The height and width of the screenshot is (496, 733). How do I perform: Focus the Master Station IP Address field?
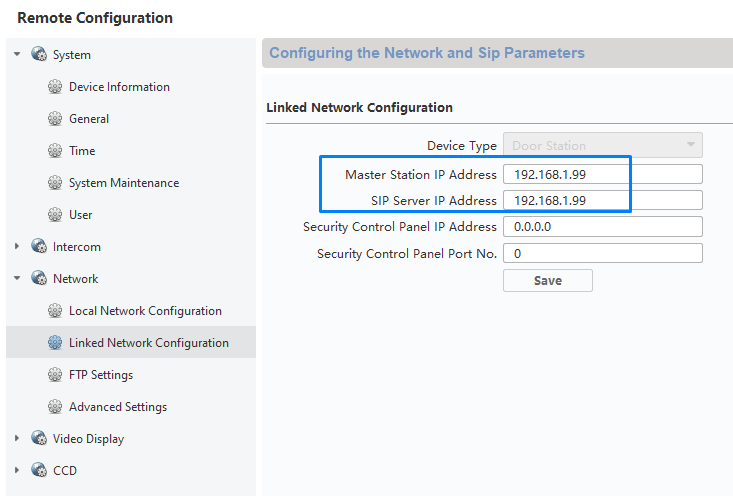point(603,174)
